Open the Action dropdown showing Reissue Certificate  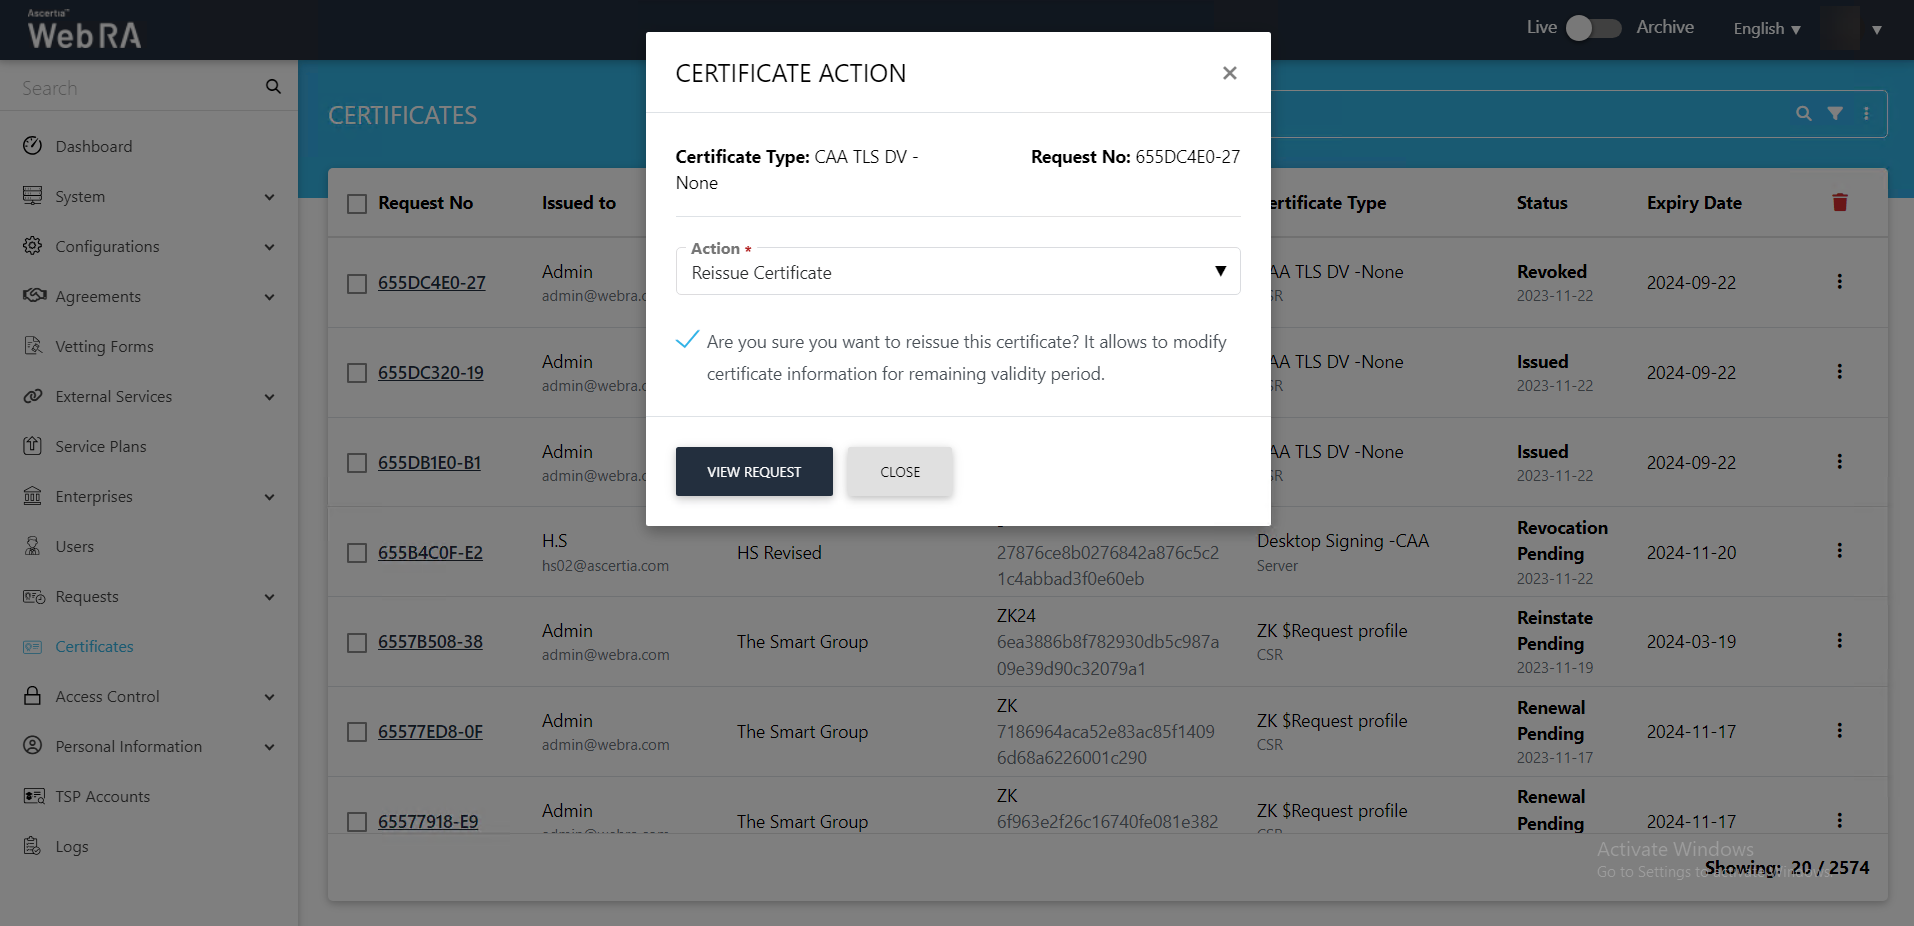[x=957, y=272]
